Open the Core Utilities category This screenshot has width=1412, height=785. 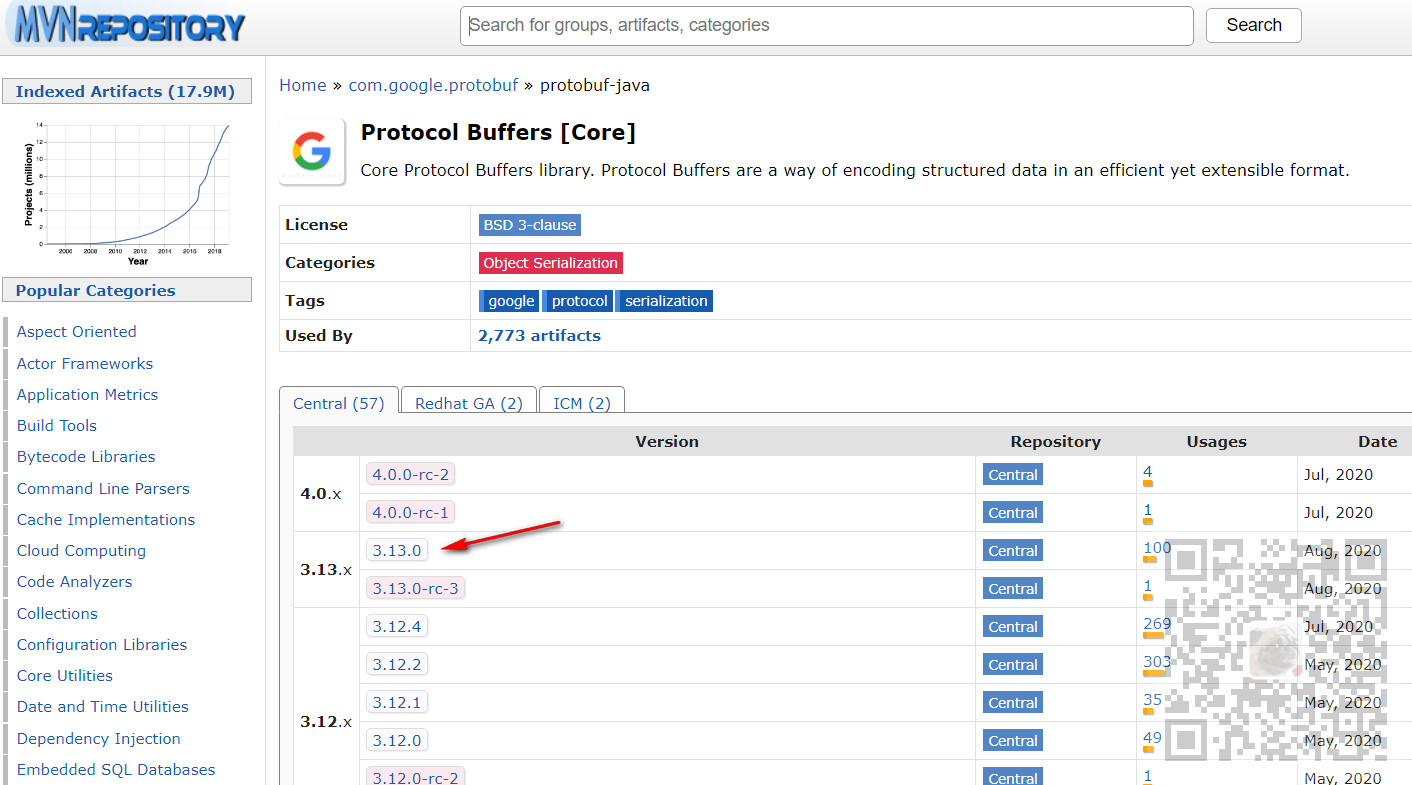pos(65,675)
